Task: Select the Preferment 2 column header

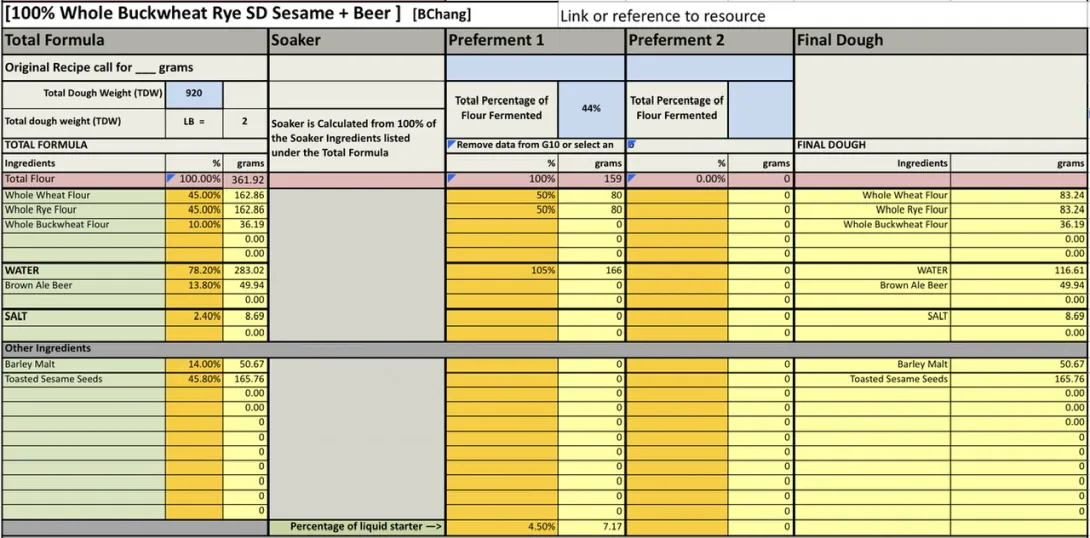Action: (709, 41)
